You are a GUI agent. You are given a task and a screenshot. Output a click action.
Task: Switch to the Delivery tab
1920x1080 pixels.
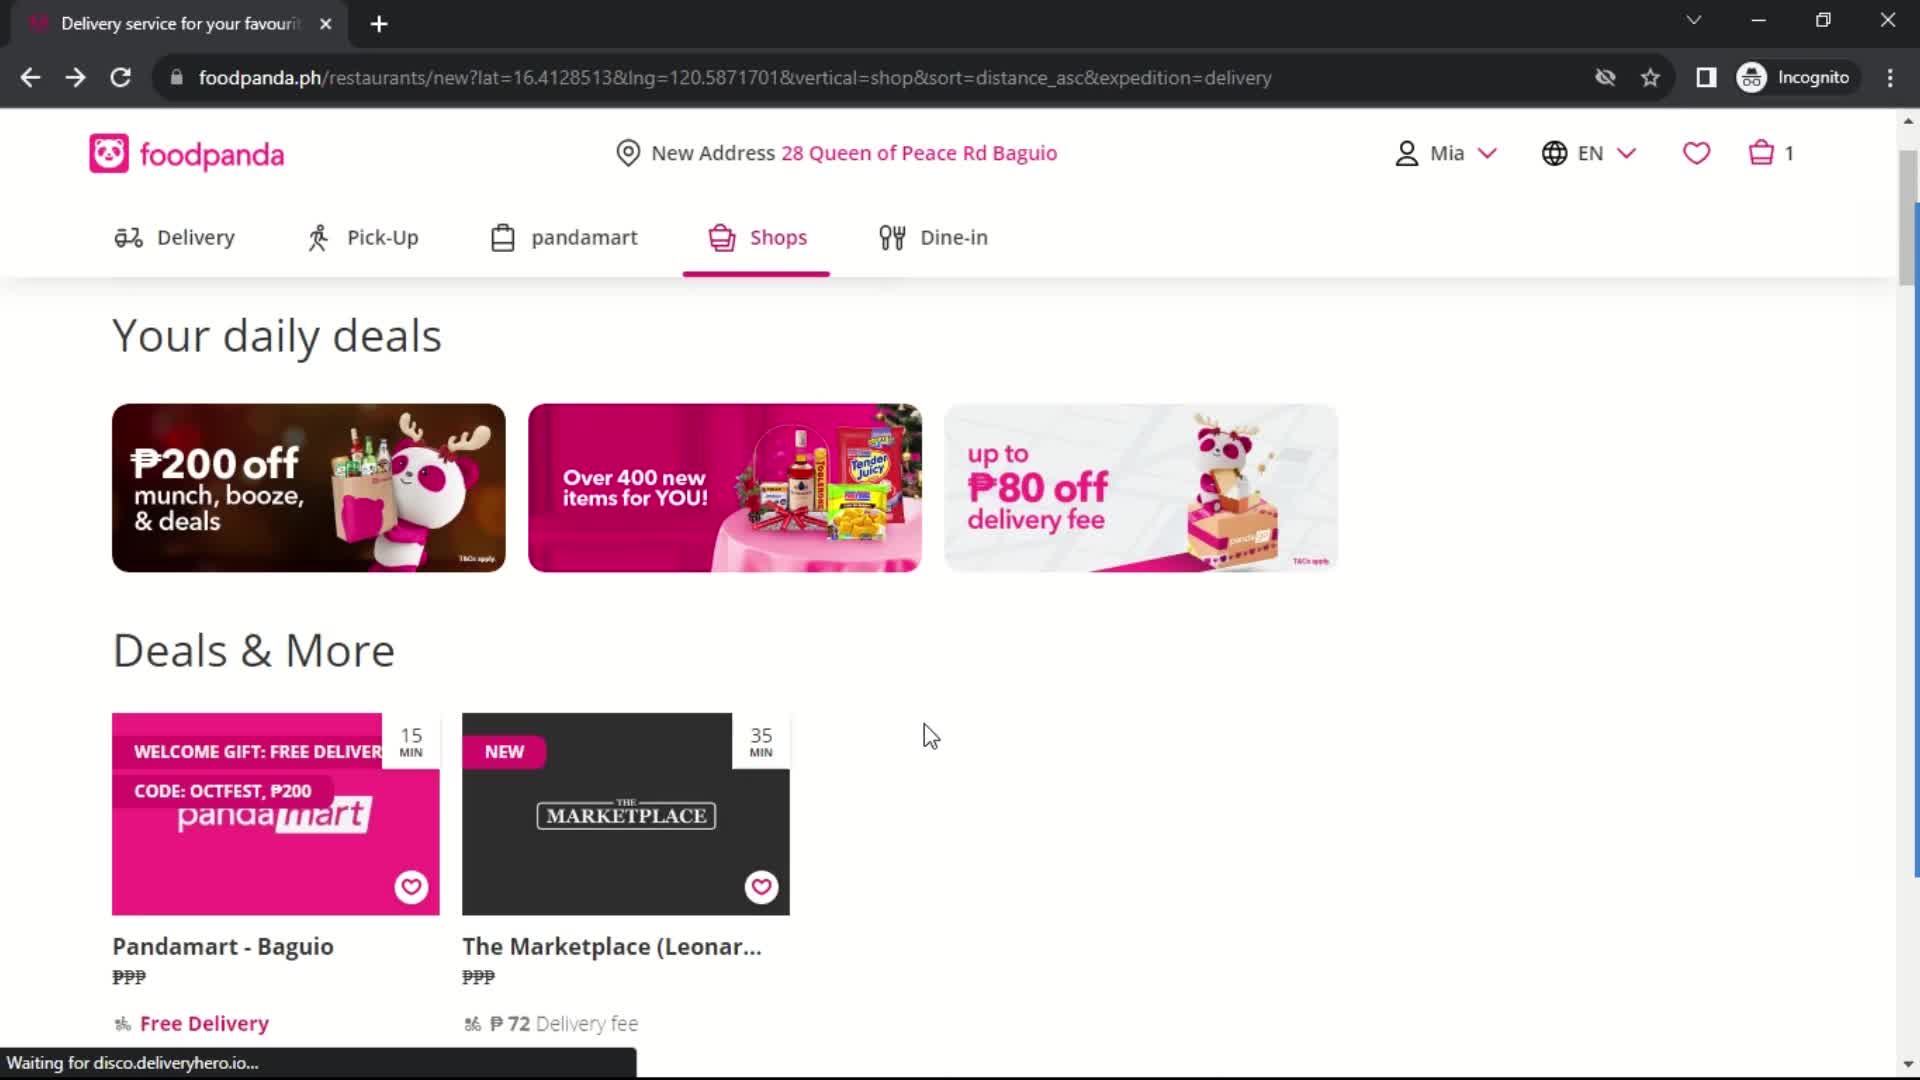174,238
